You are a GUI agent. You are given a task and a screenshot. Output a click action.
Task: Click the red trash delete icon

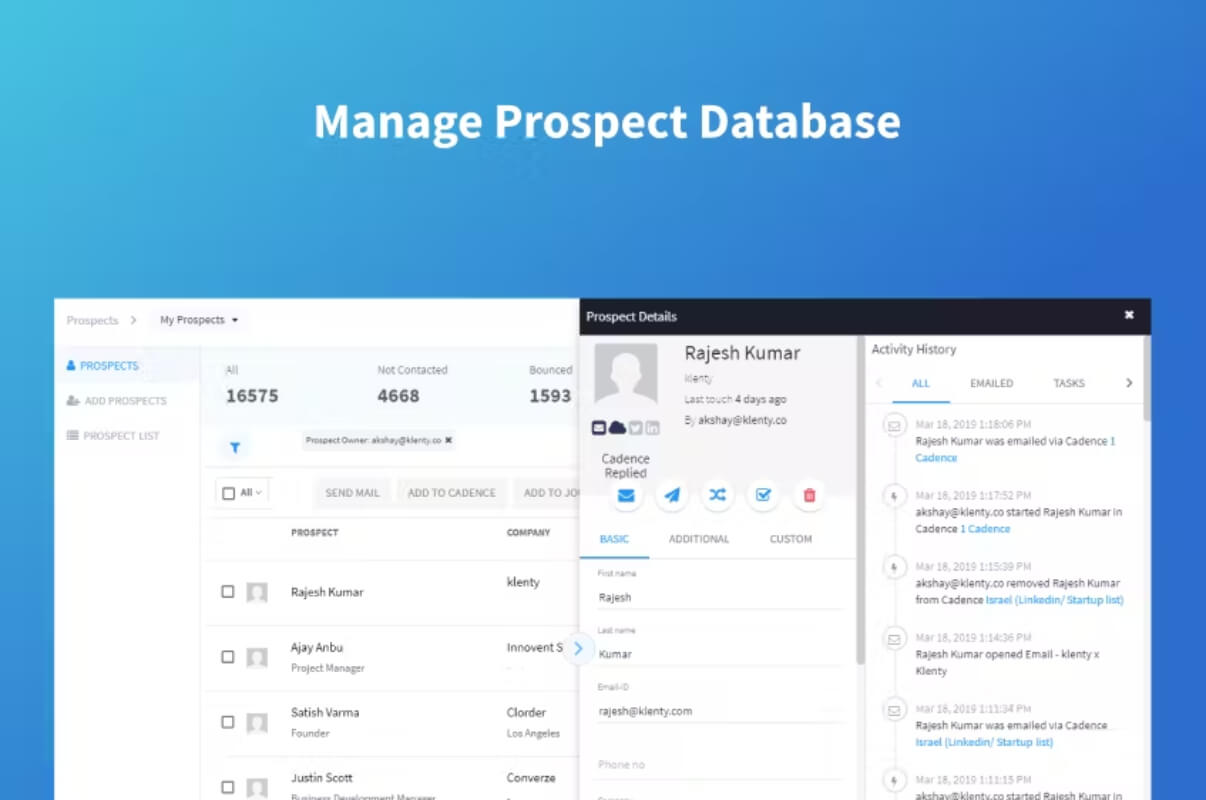click(x=809, y=495)
